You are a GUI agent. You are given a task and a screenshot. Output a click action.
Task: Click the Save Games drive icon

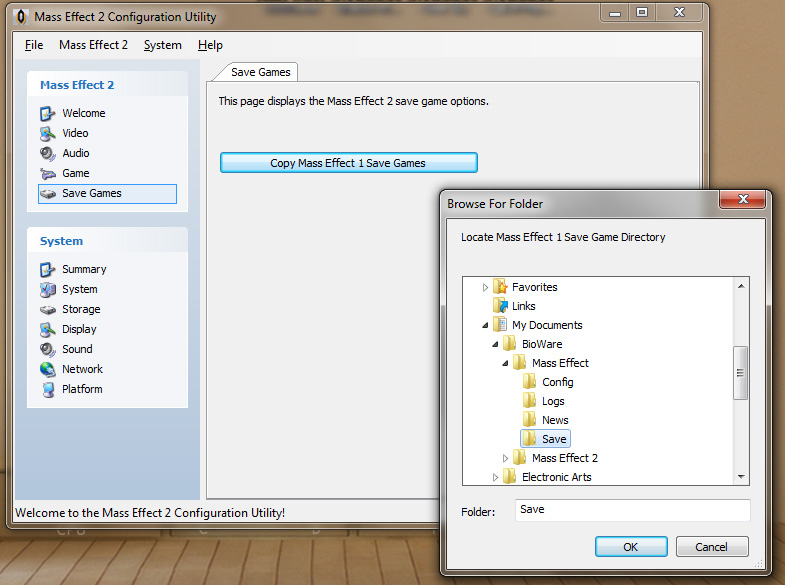pyautogui.click(x=48, y=194)
